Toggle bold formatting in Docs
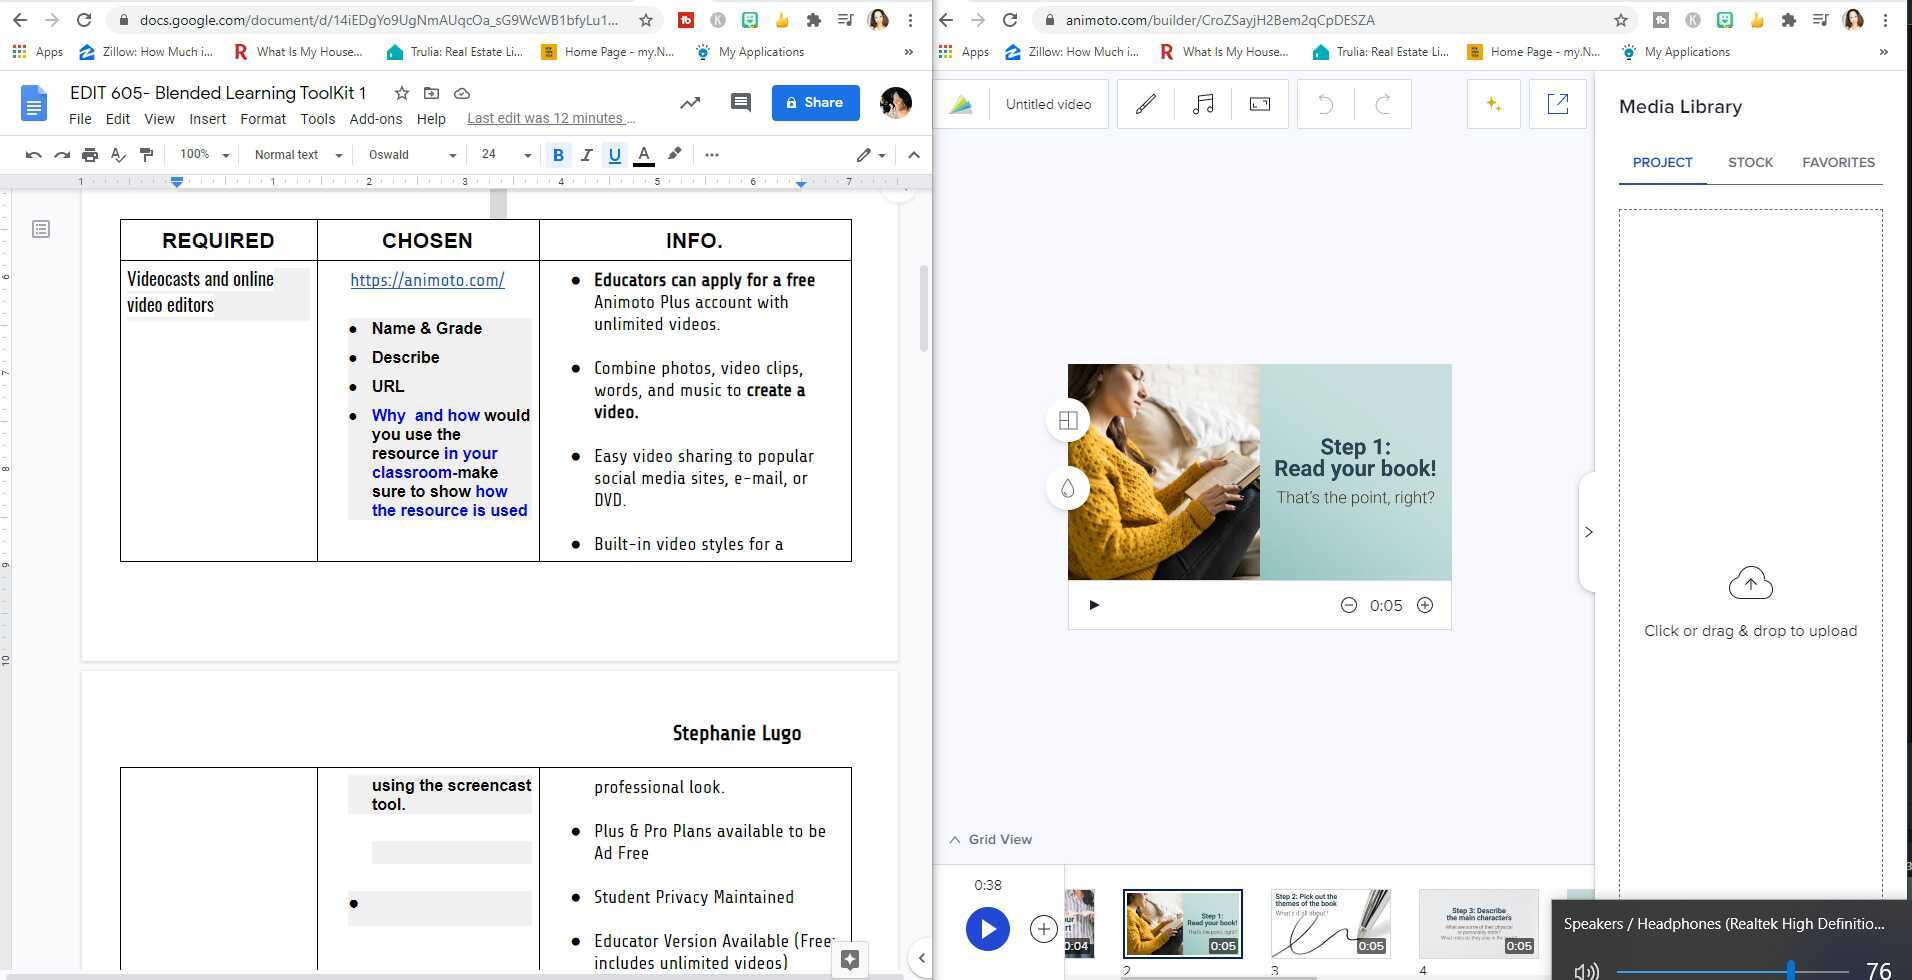The height and width of the screenshot is (980, 1912). [x=558, y=155]
